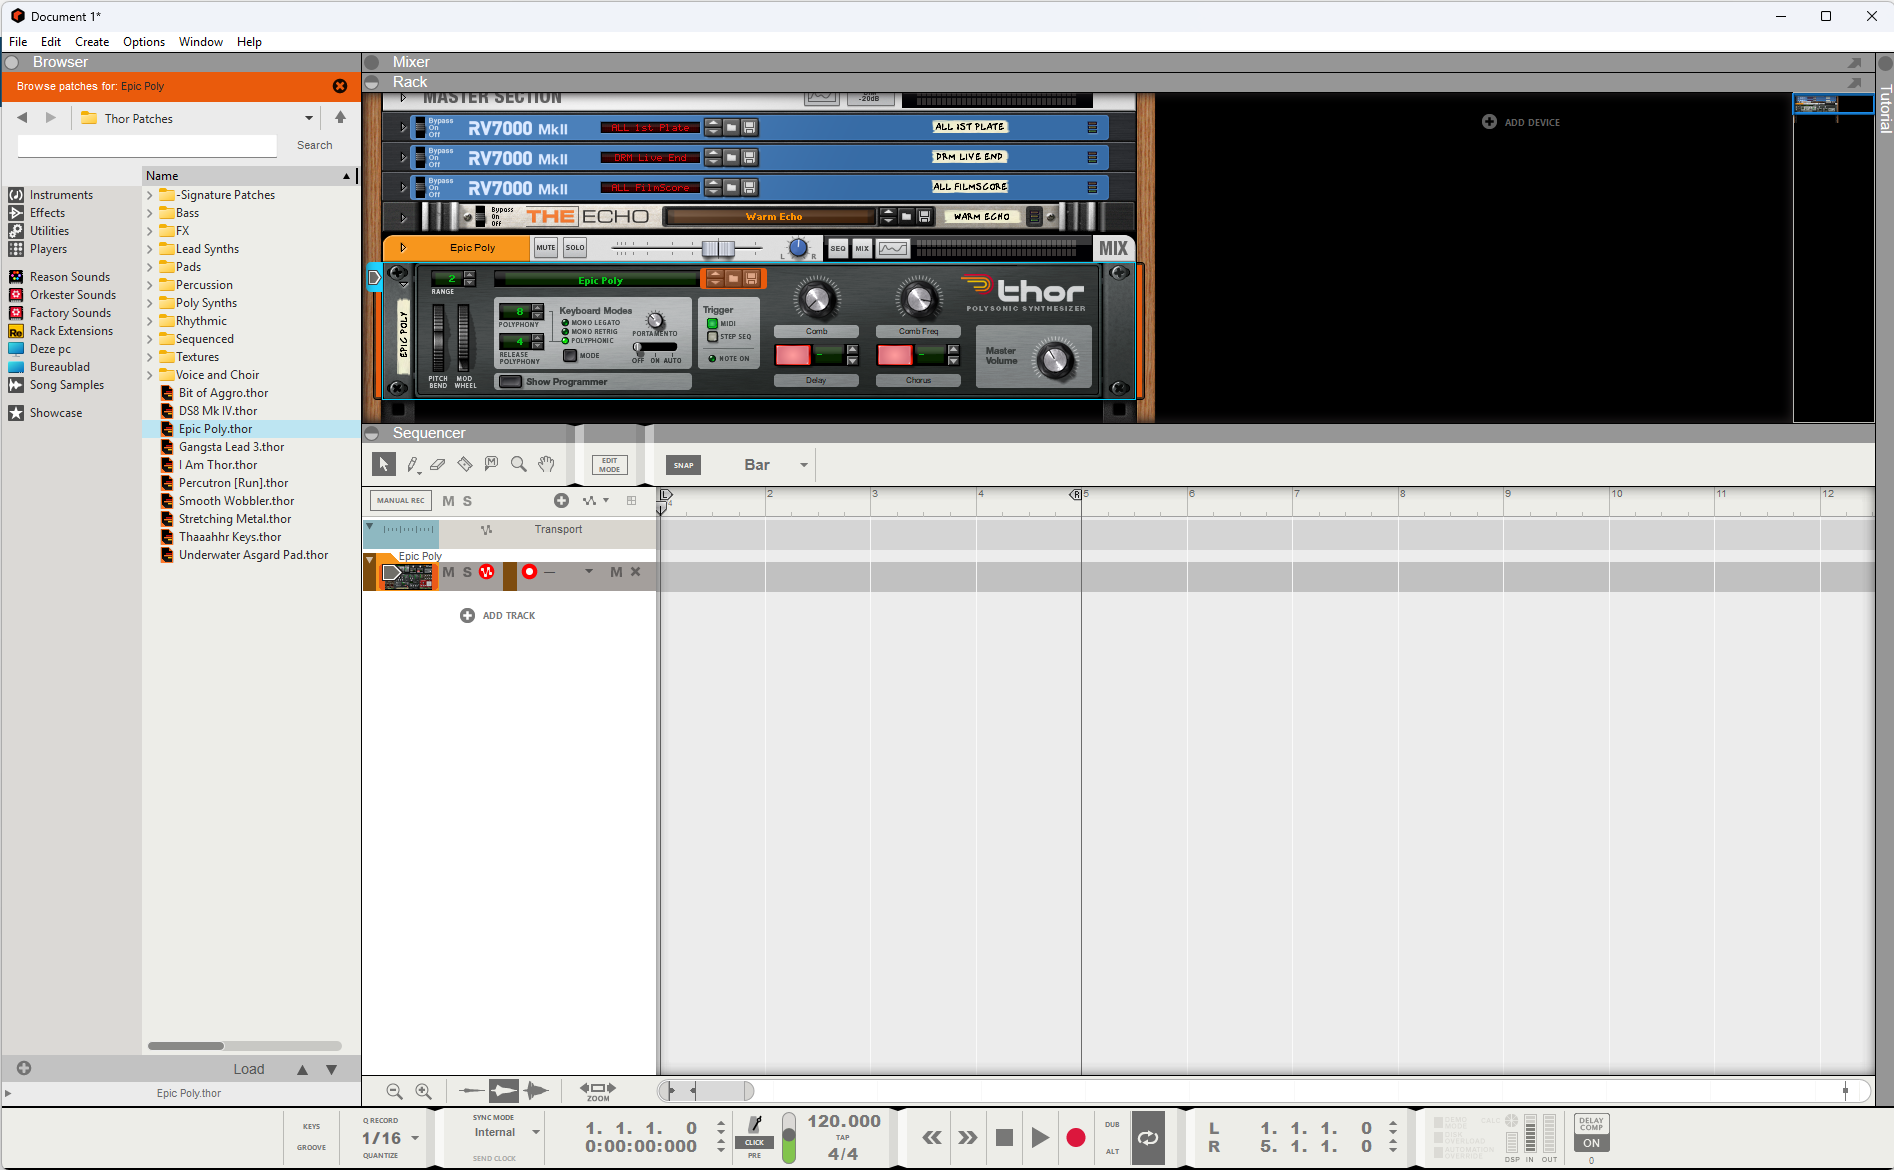The height and width of the screenshot is (1170, 1894).
Task: Mute the Epic Poly track with its M button
Action: pyautogui.click(x=449, y=573)
